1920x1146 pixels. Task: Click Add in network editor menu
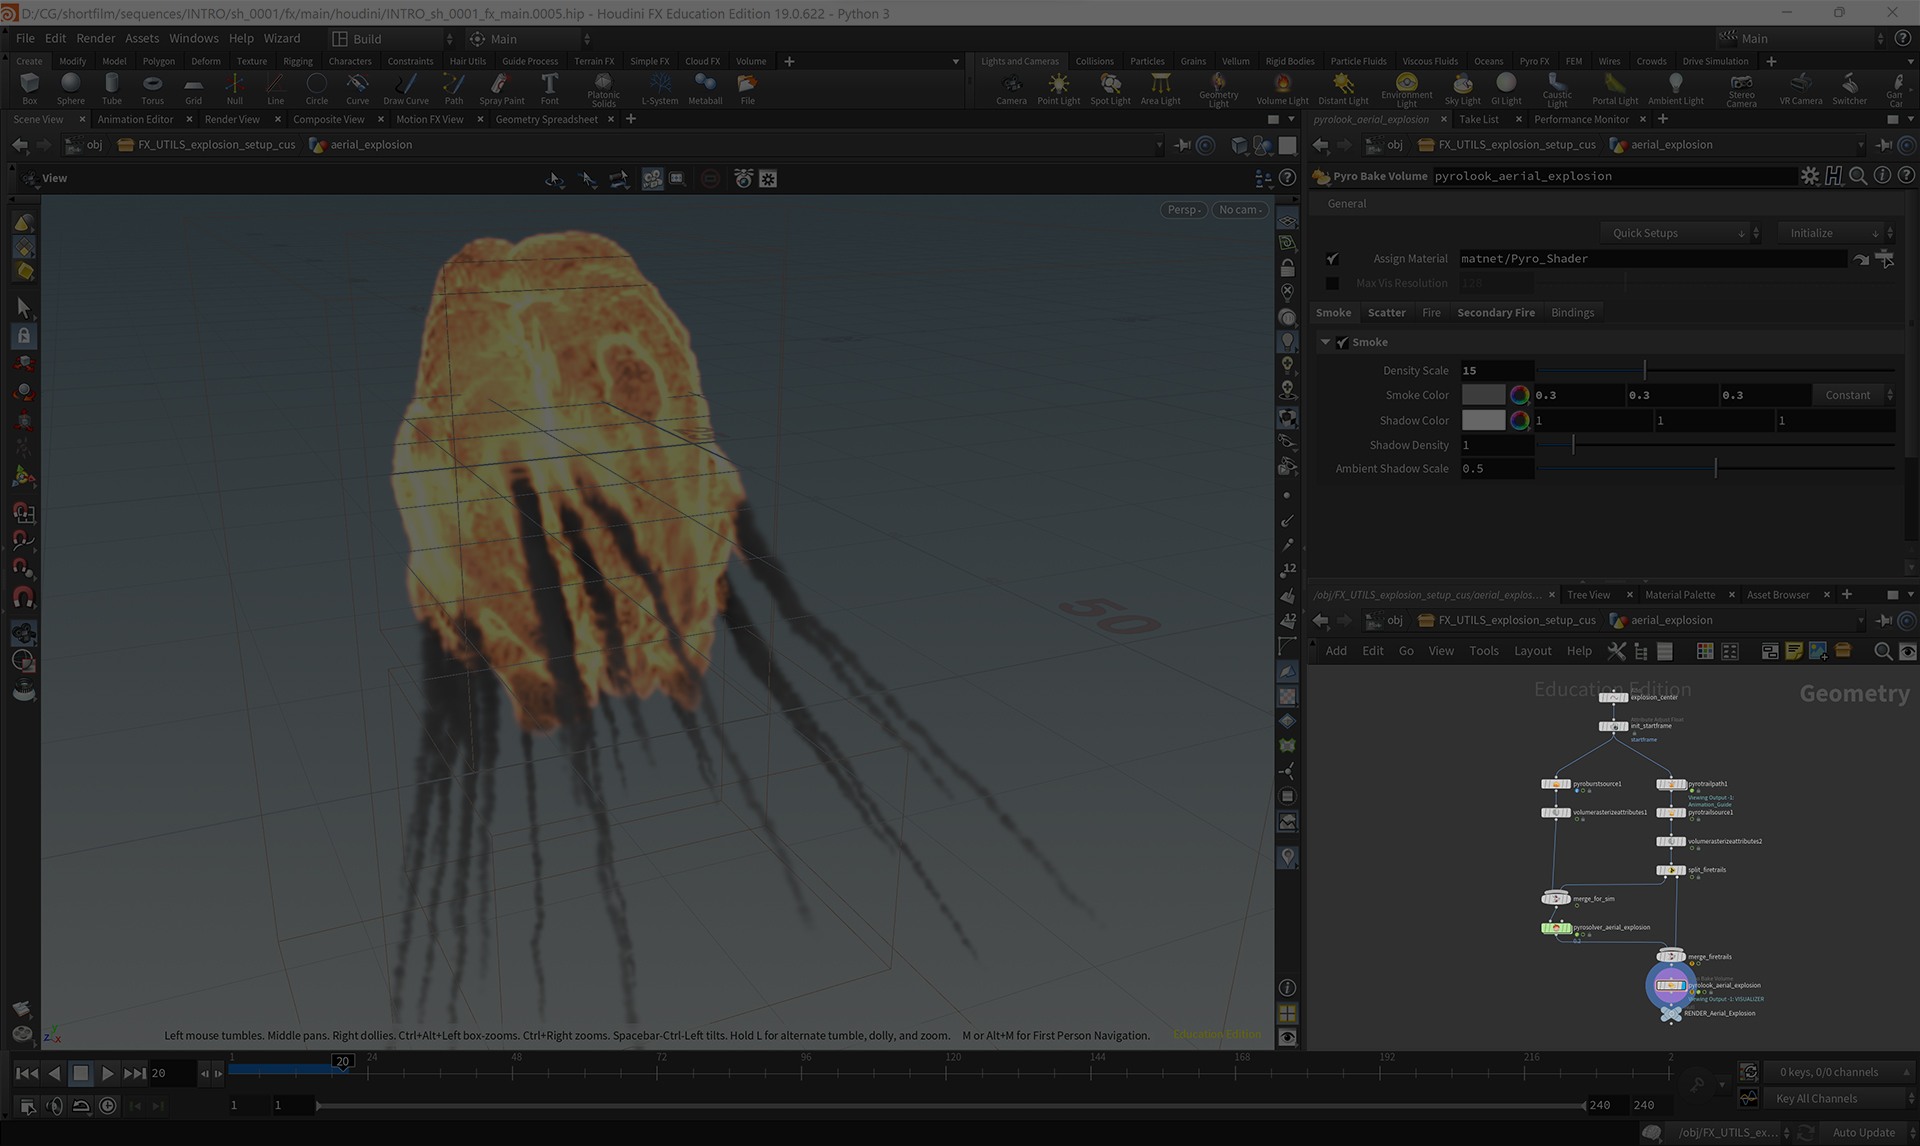click(x=1336, y=651)
